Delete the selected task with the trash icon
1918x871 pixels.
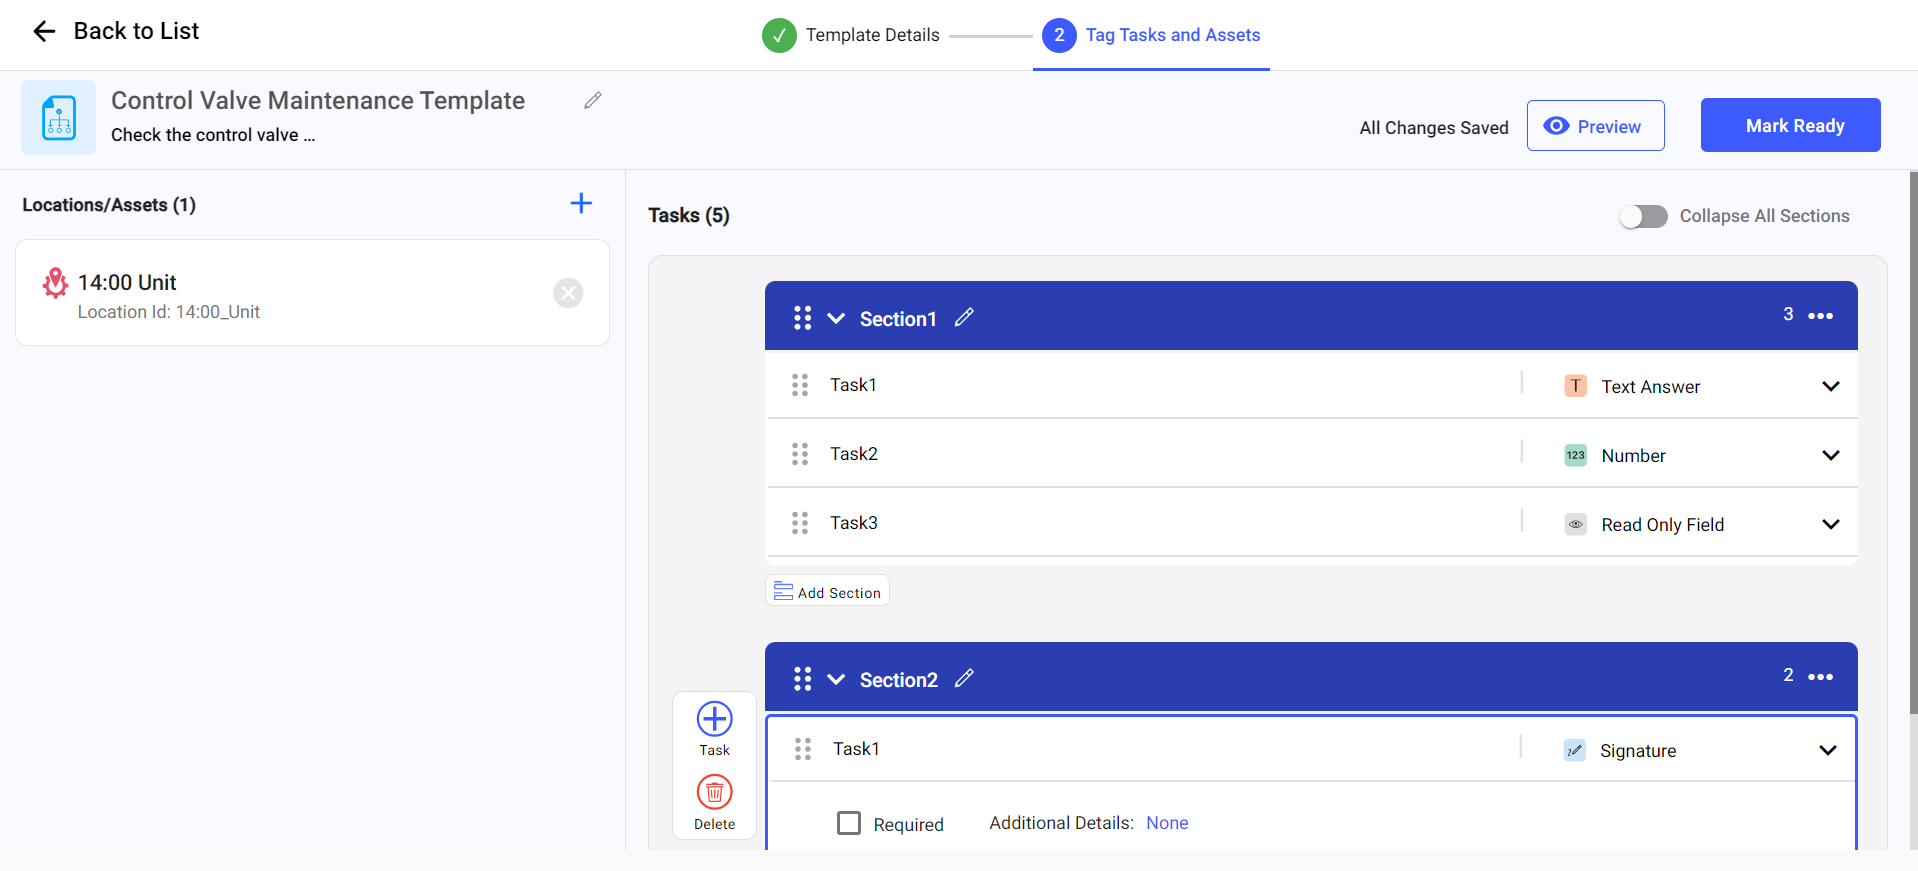[714, 793]
